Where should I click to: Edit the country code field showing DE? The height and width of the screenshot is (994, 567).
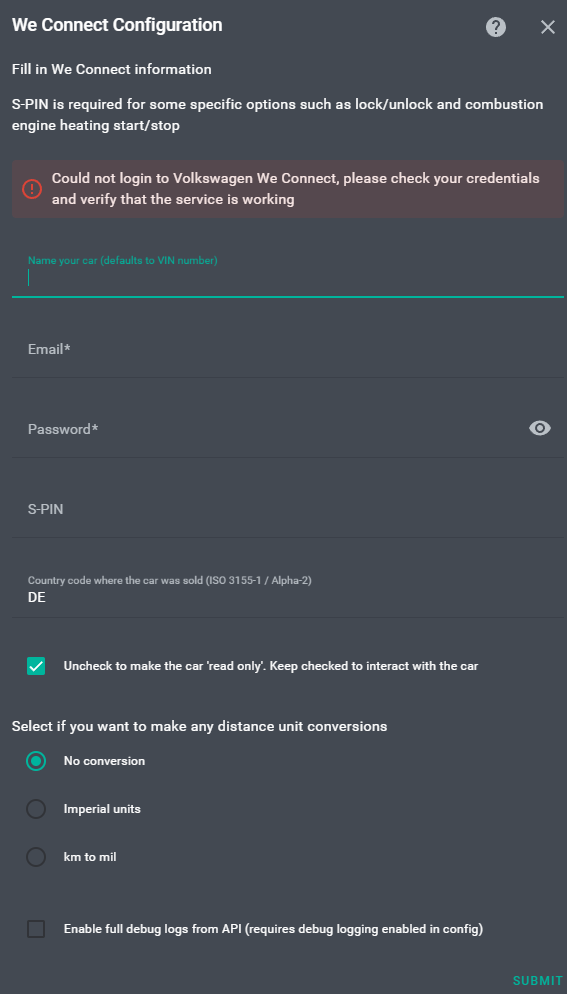tap(288, 593)
